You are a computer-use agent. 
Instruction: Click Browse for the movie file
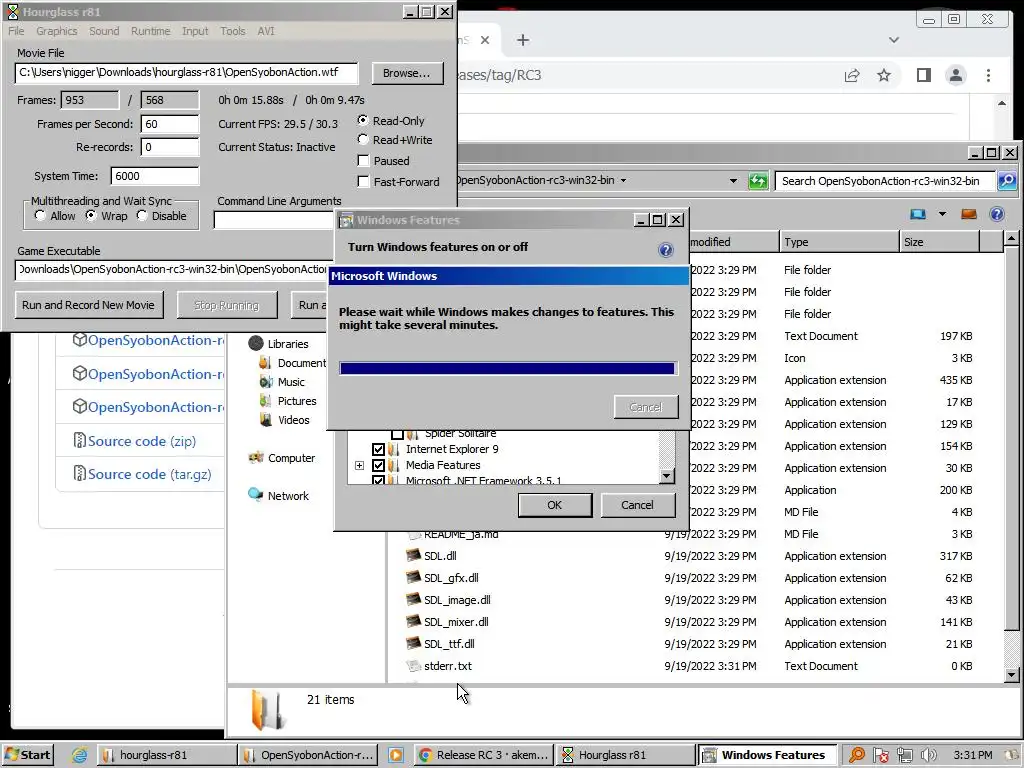[407, 73]
